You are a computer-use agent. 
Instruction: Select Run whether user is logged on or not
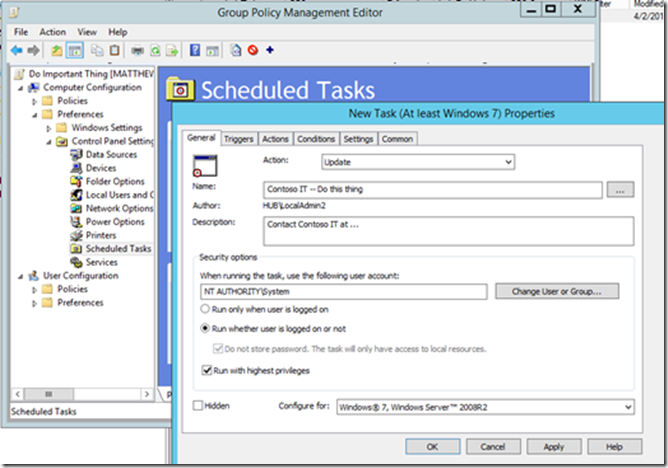click(205, 328)
